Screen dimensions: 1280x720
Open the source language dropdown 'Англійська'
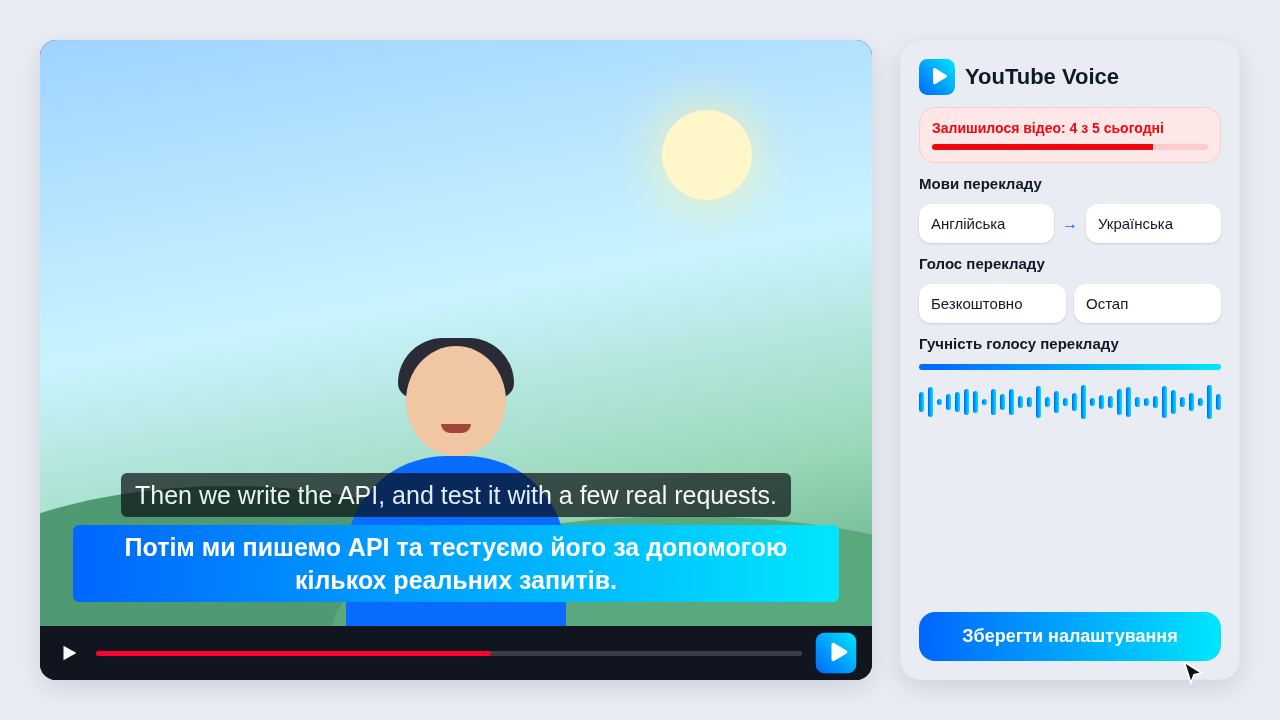pyautogui.click(x=986, y=224)
